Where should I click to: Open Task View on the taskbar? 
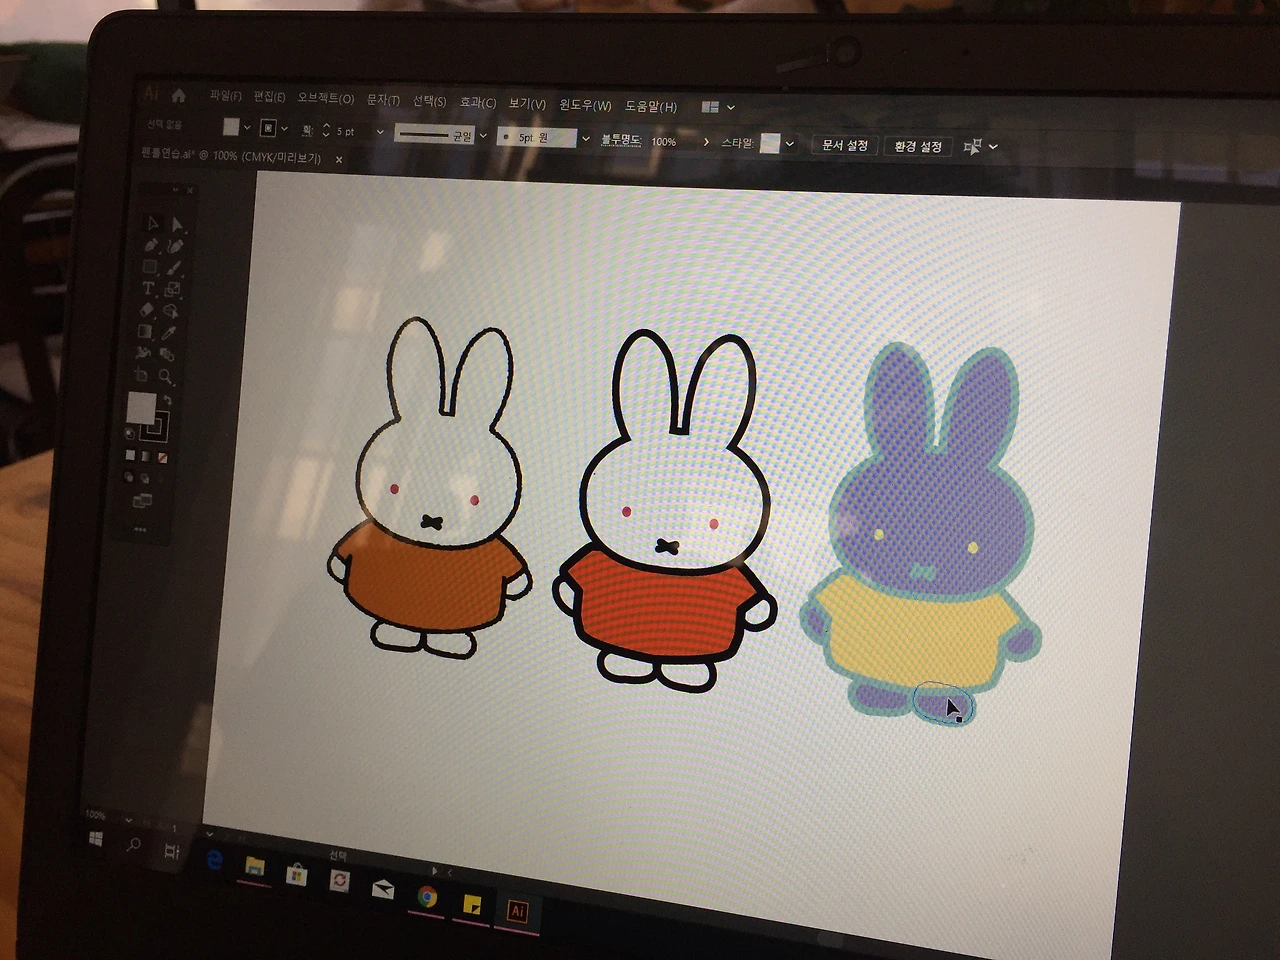pyautogui.click(x=172, y=851)
